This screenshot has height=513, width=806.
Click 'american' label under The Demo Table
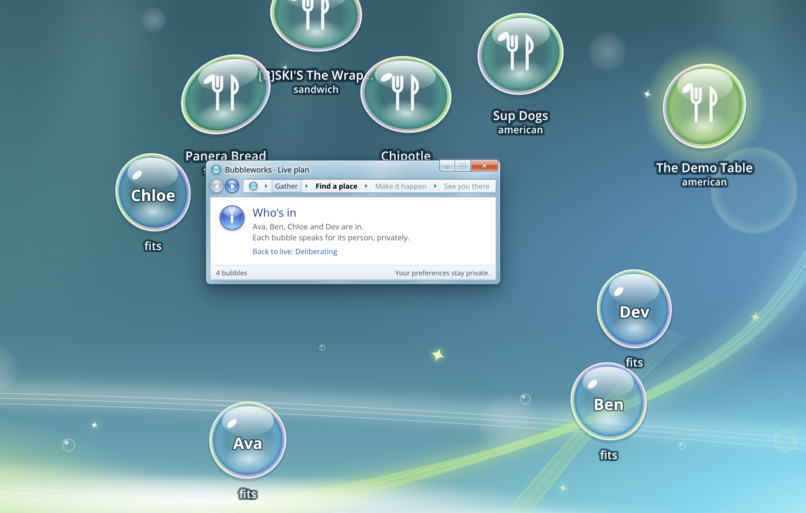point(704,182)
